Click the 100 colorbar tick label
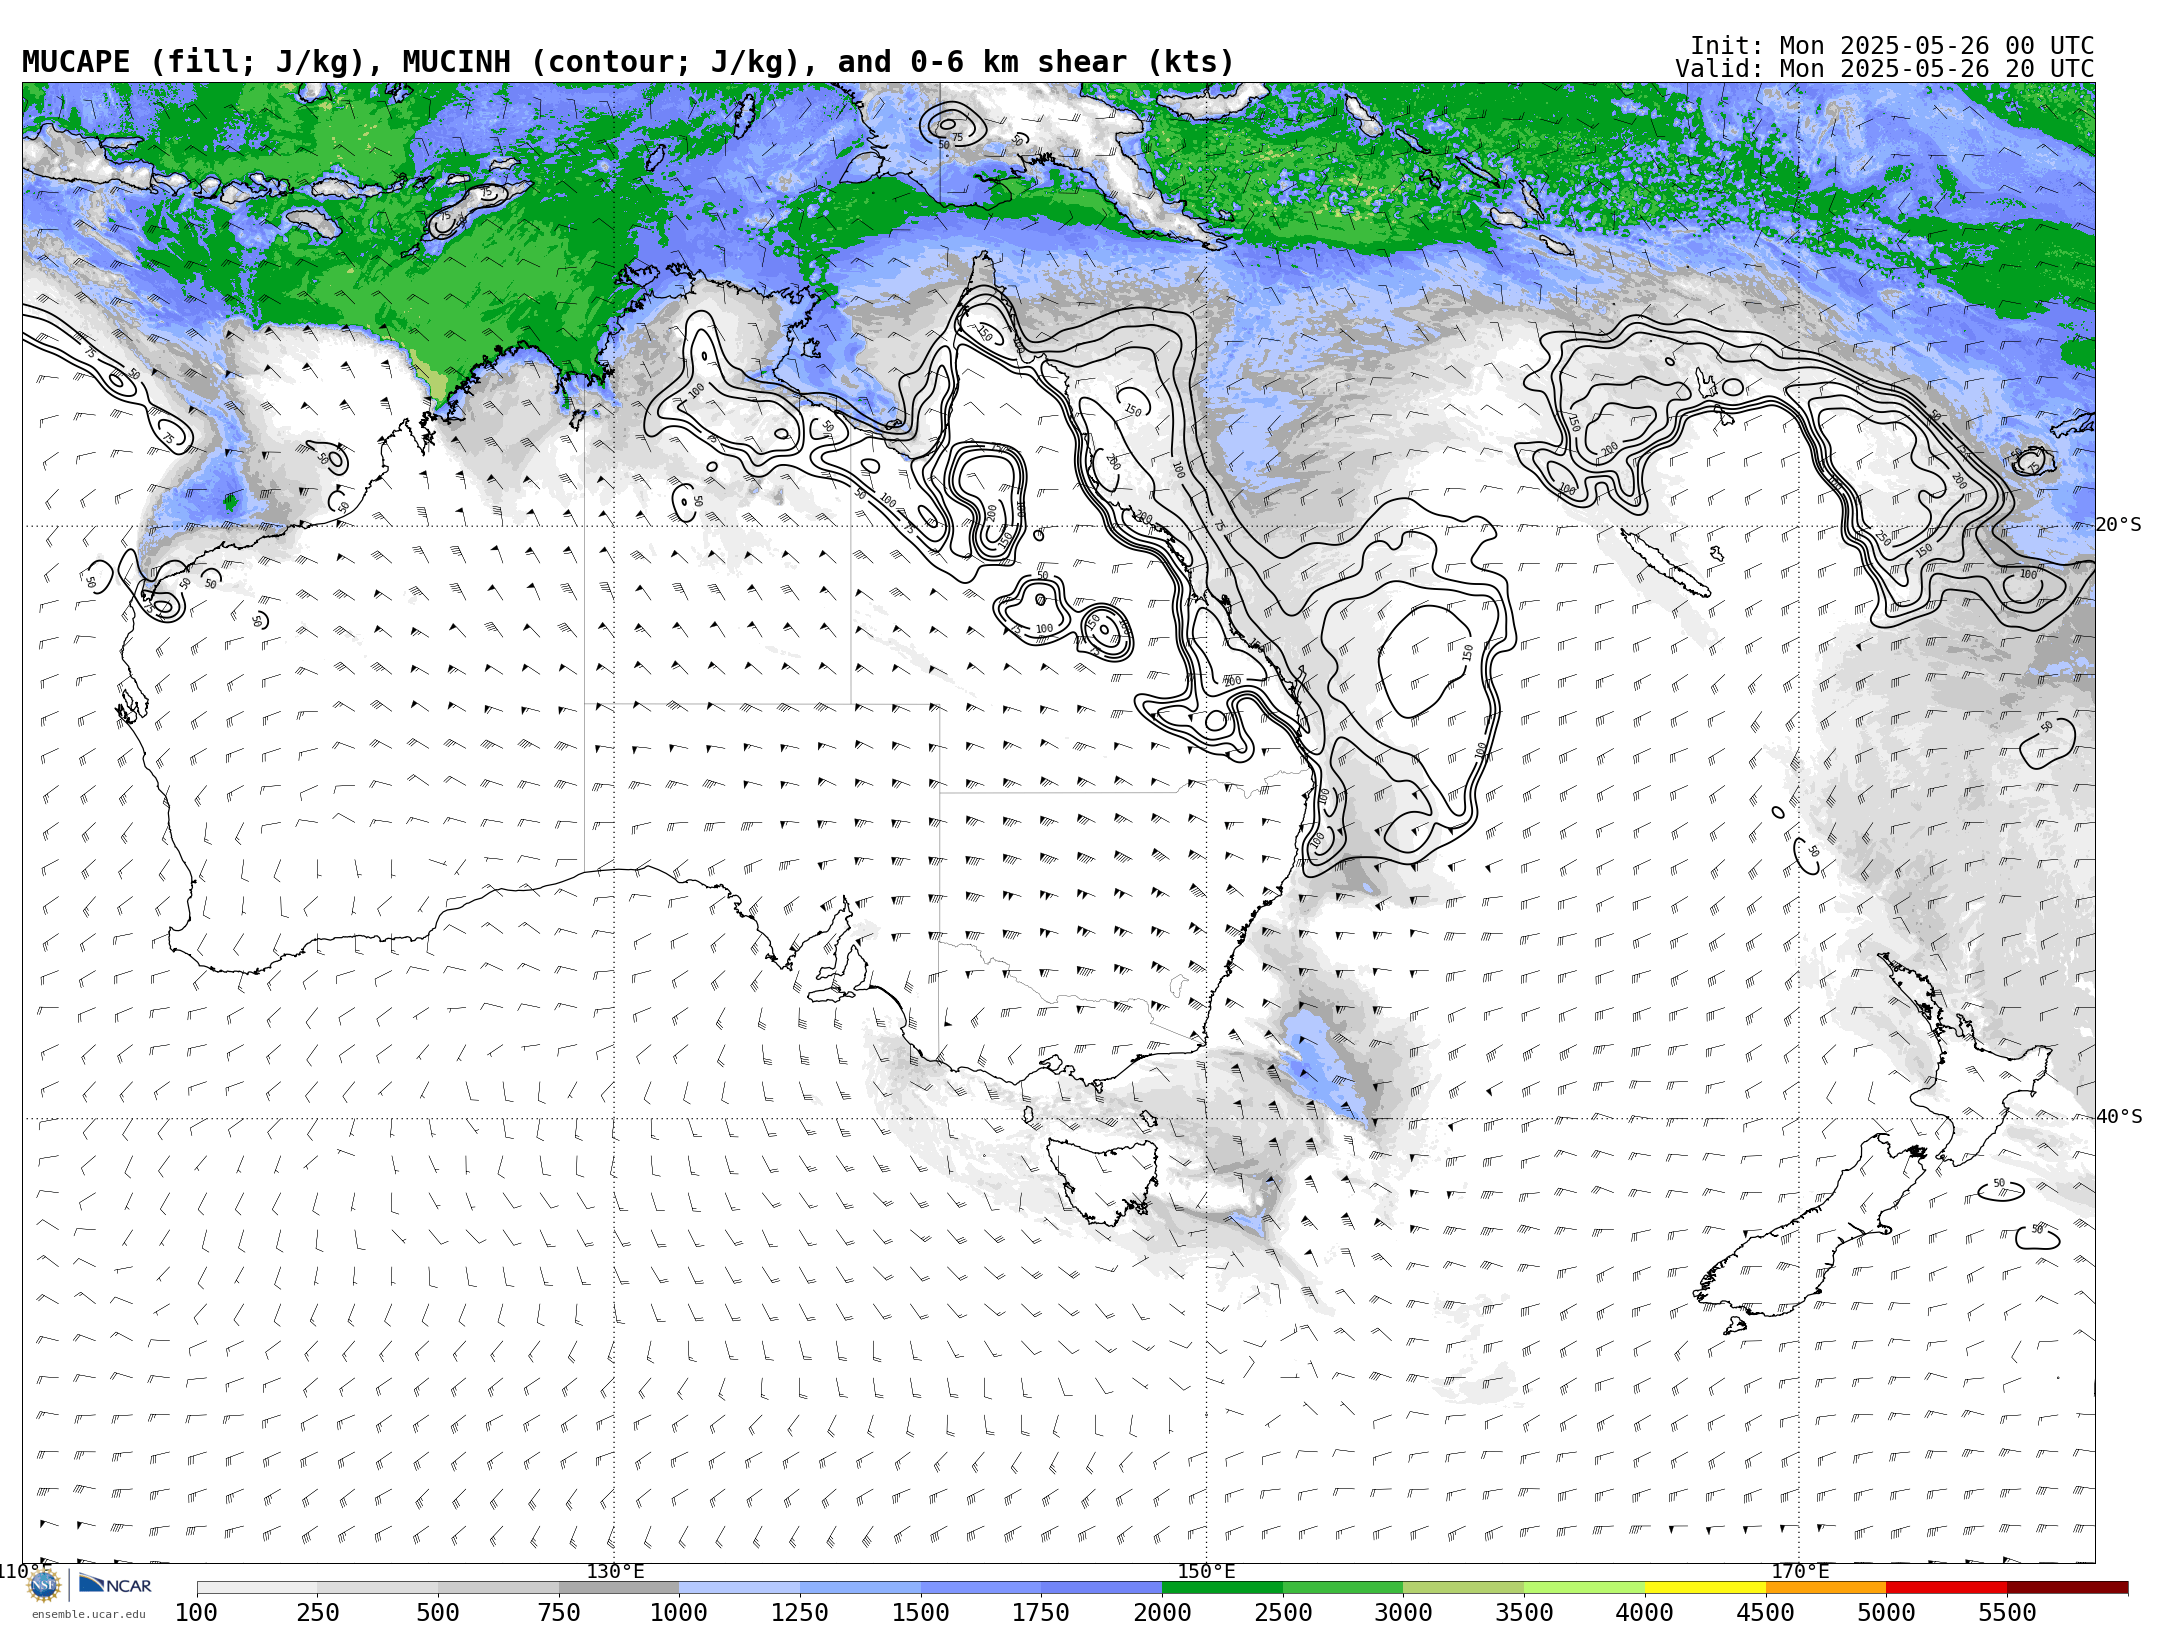Screen dimensions: 2160x1626 [196, 1613]
